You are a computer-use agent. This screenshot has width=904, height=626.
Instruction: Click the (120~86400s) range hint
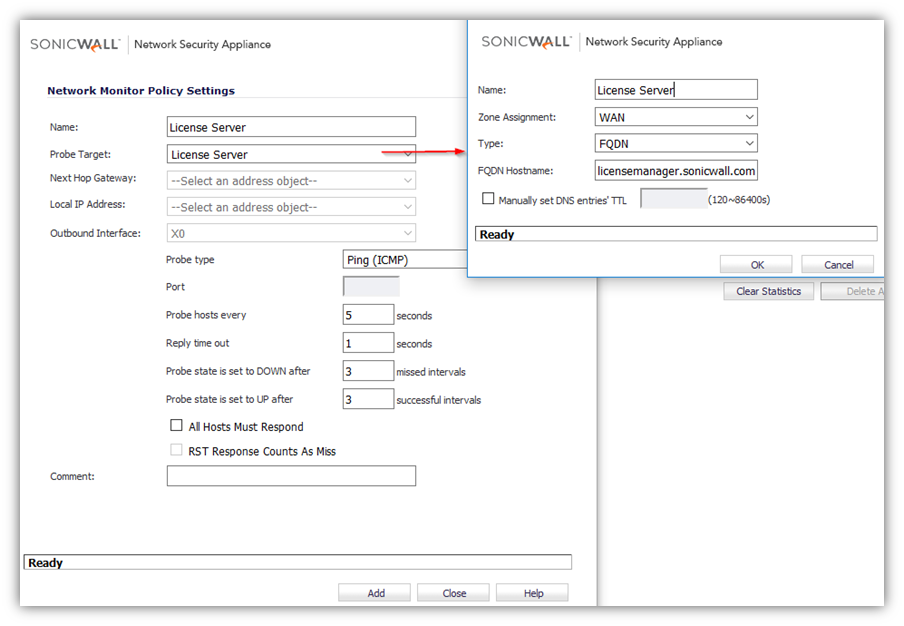click(x=739, y=199)
